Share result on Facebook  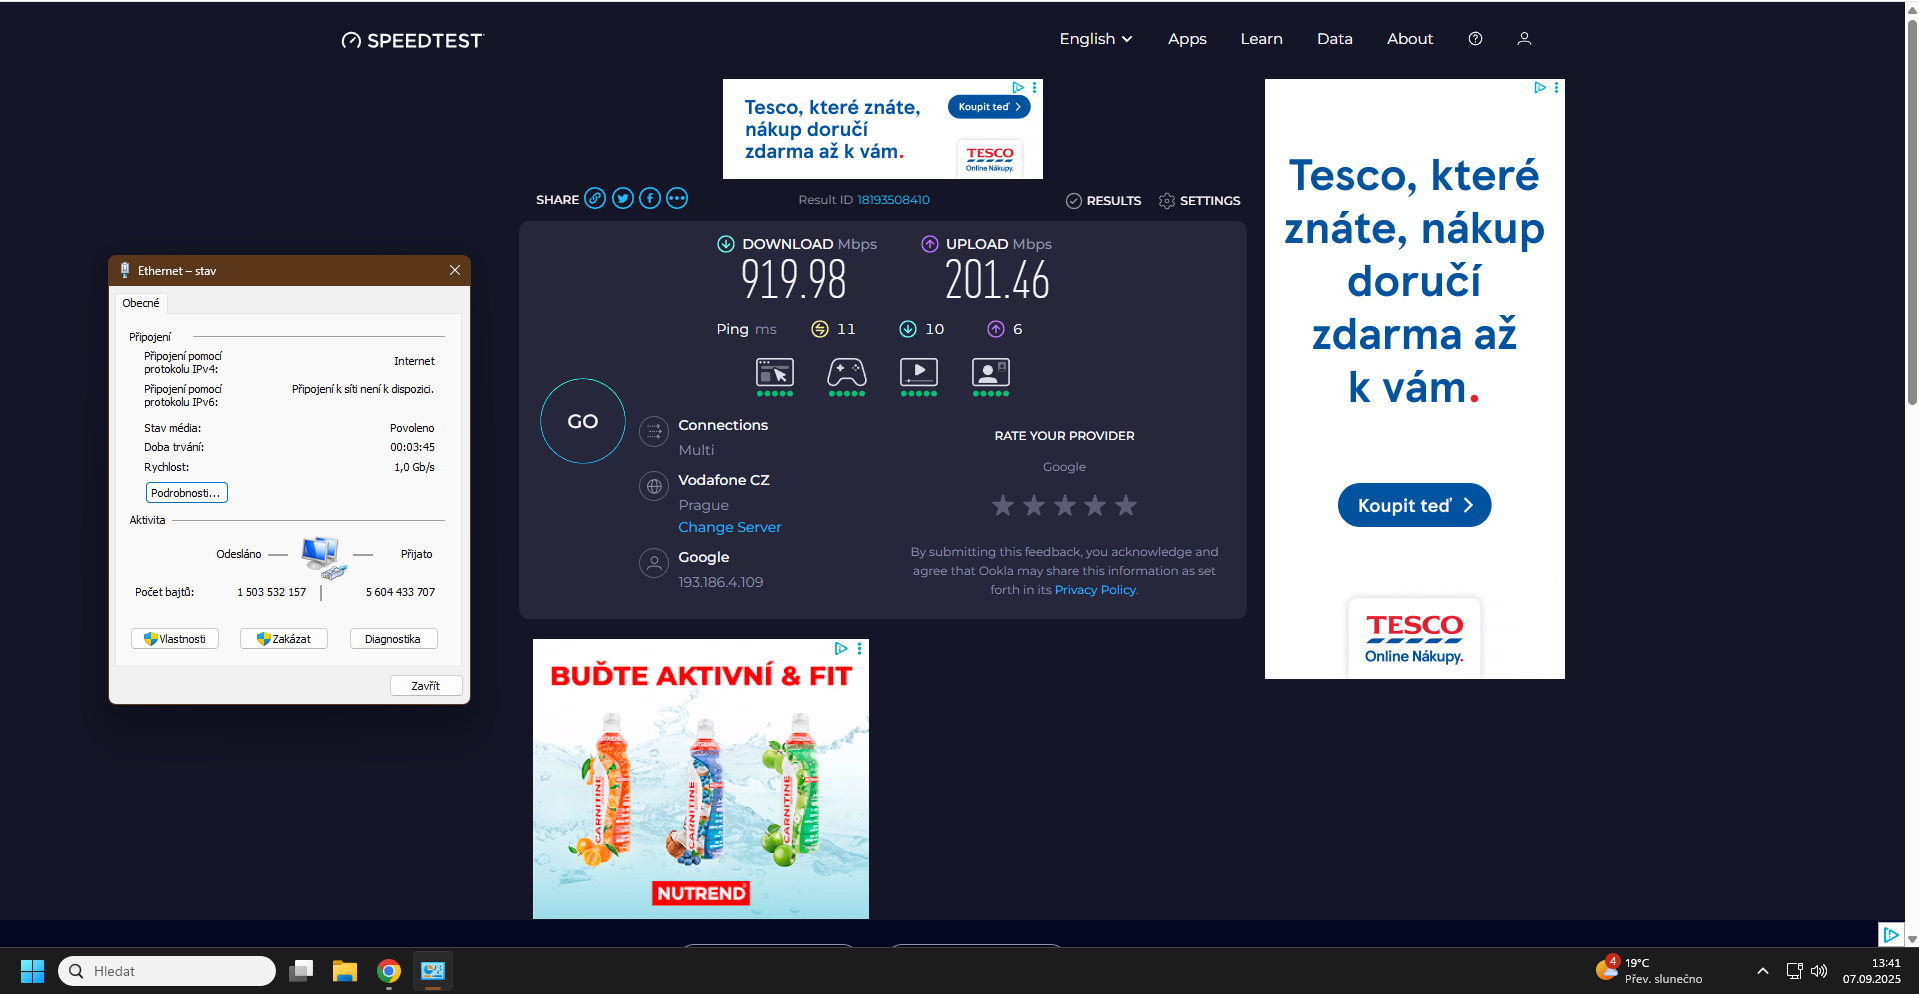pyautogui.click(x=650, y=198)
